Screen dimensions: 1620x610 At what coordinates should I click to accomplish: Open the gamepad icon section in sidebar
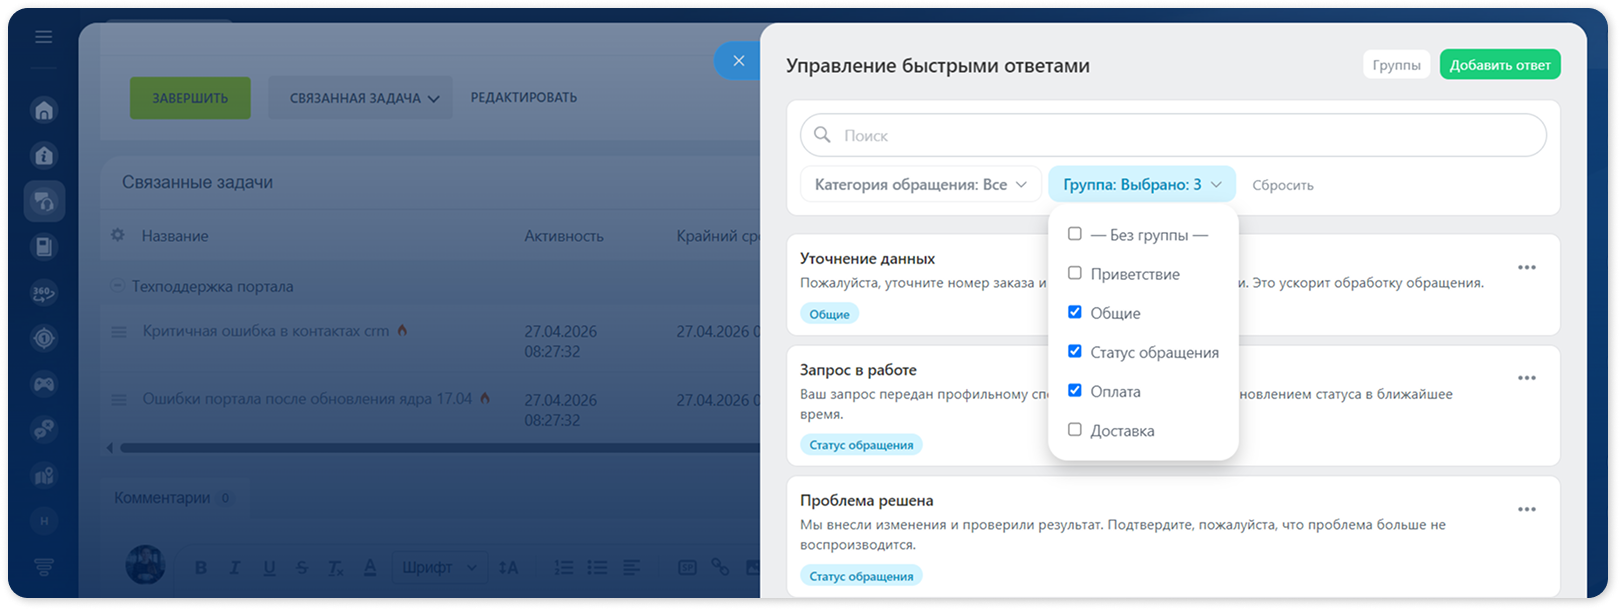point(44,384)
